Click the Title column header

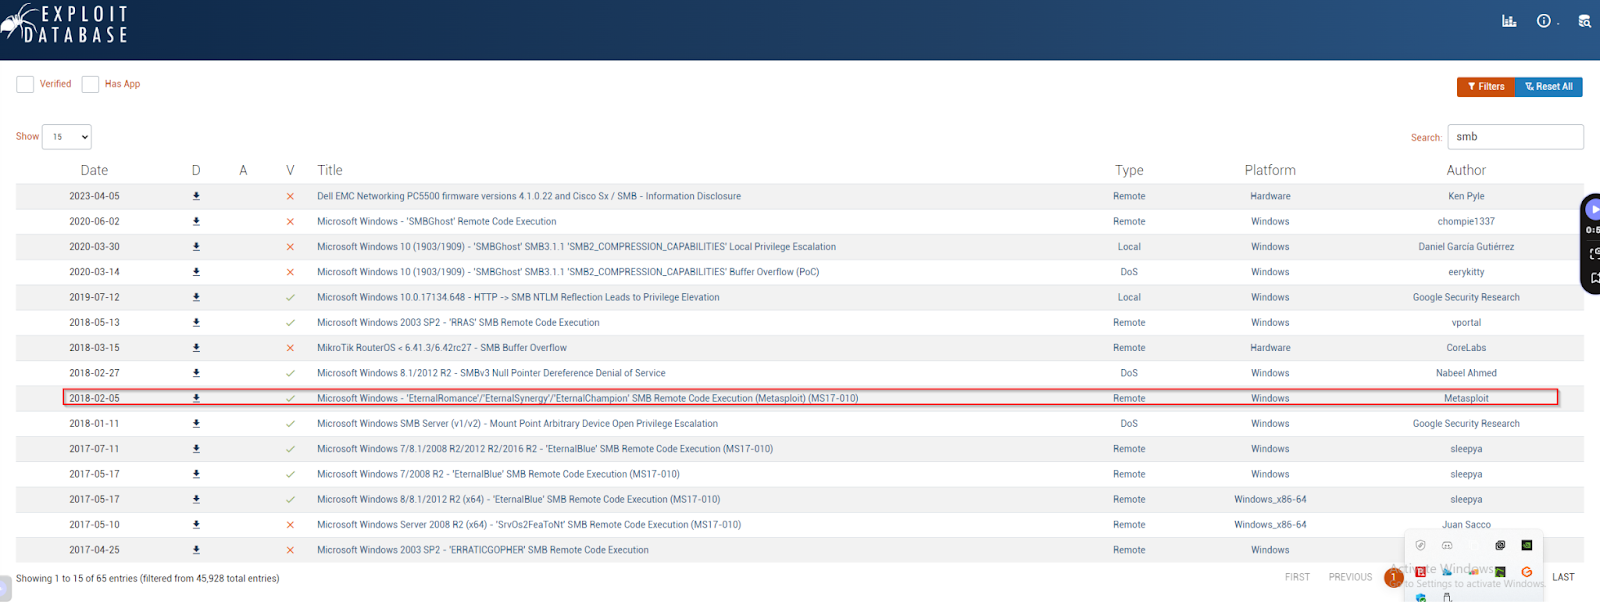point(330,170)
